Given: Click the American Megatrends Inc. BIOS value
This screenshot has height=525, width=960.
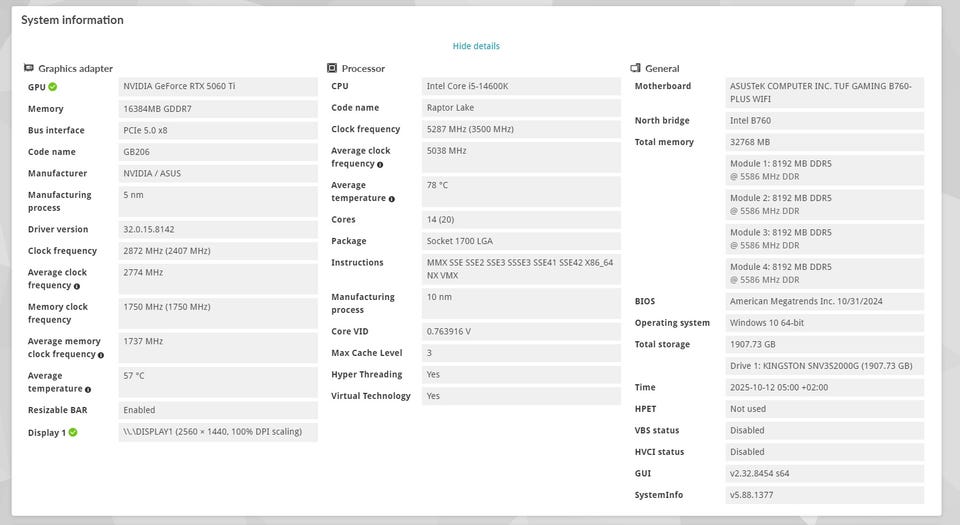Looking at the screenshot, I should (x=825, y=302).
